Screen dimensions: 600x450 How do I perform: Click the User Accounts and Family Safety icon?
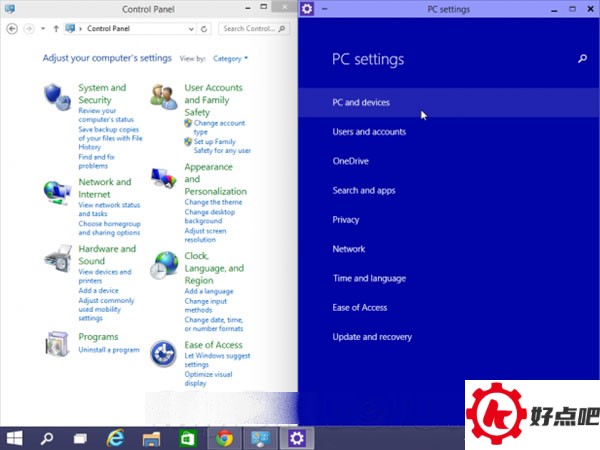click(x=164, y=96)
